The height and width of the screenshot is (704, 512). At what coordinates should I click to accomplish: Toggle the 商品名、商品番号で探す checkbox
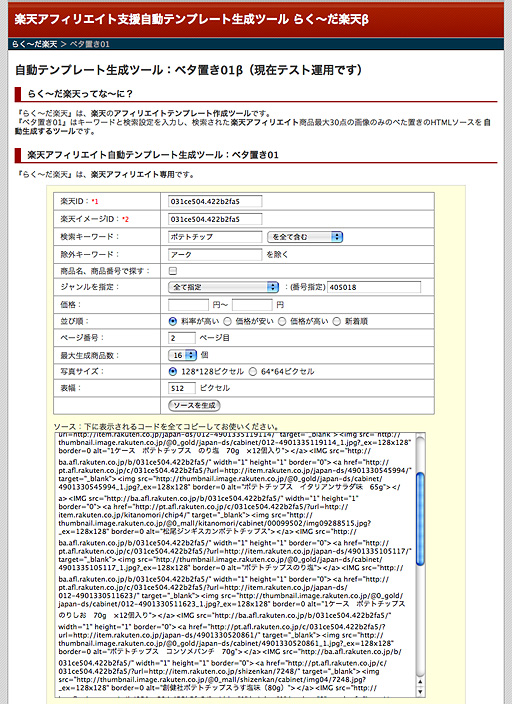(x=172, y=271)
